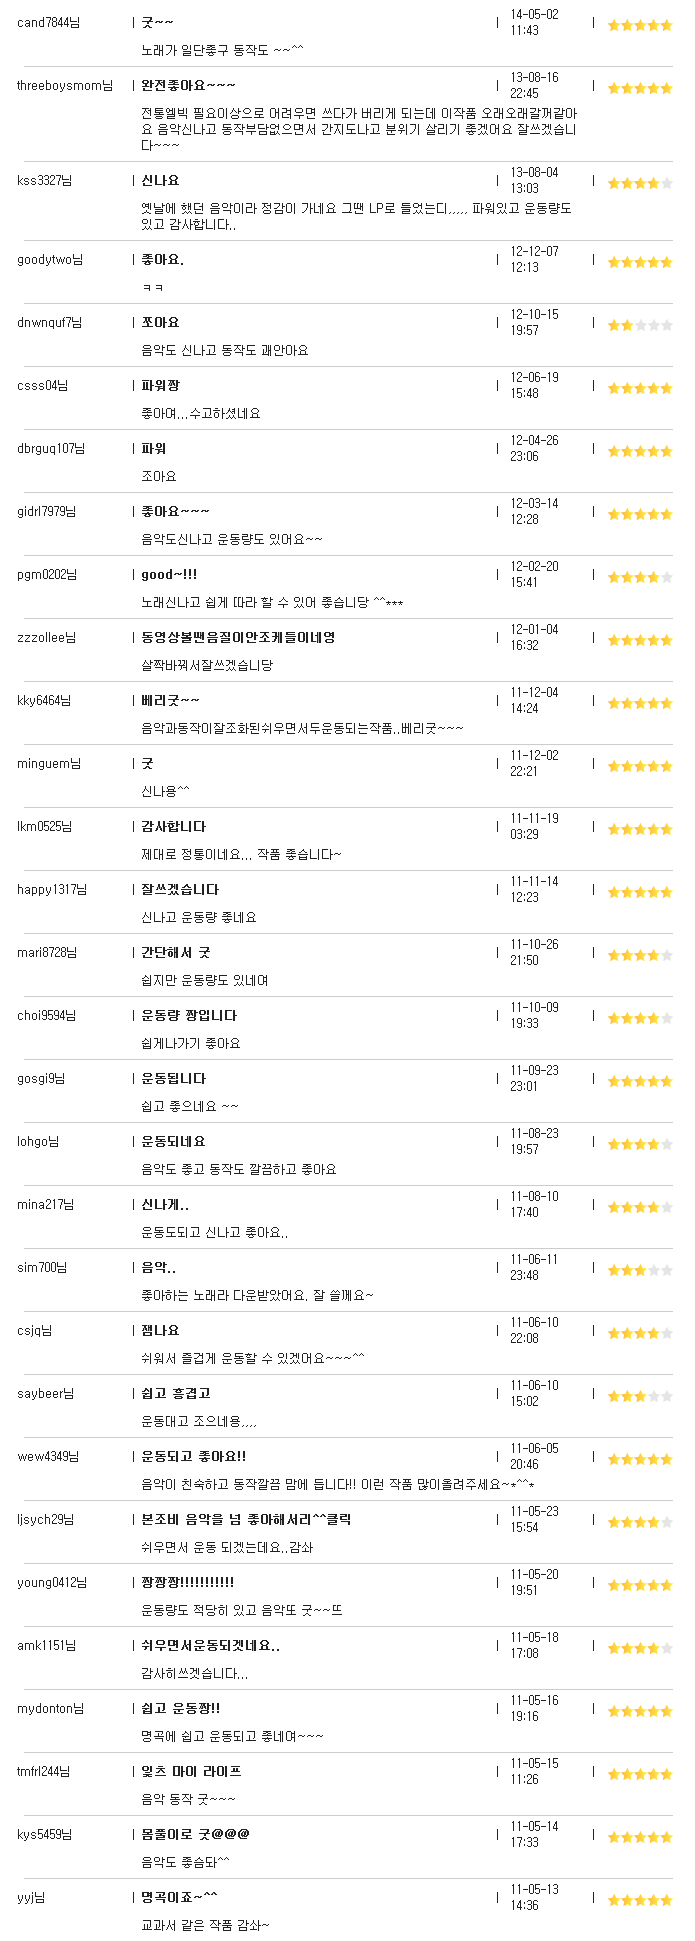
Task: Select review title good~!!!
Action: 169,574
